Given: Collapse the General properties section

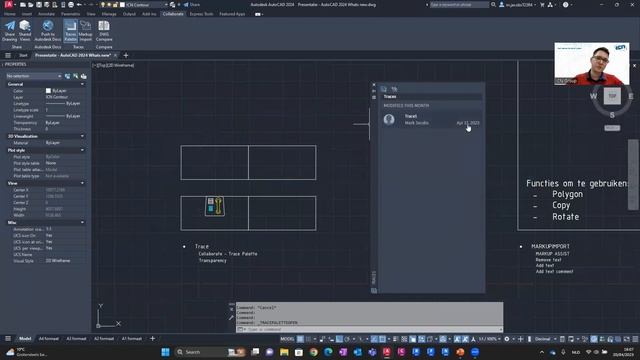Looking at the screenshot, I should coord(82,84).
